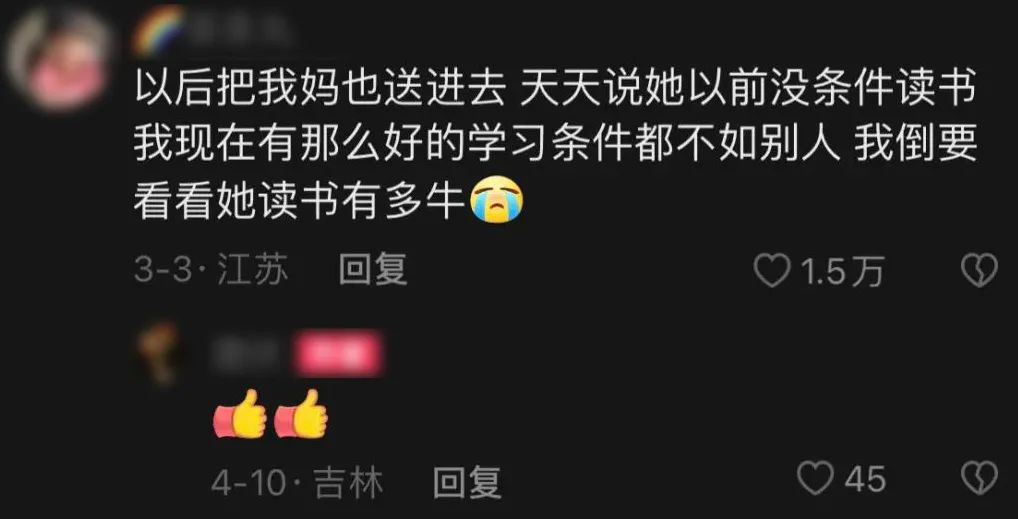Tap the 1.5万 like count

842,270
